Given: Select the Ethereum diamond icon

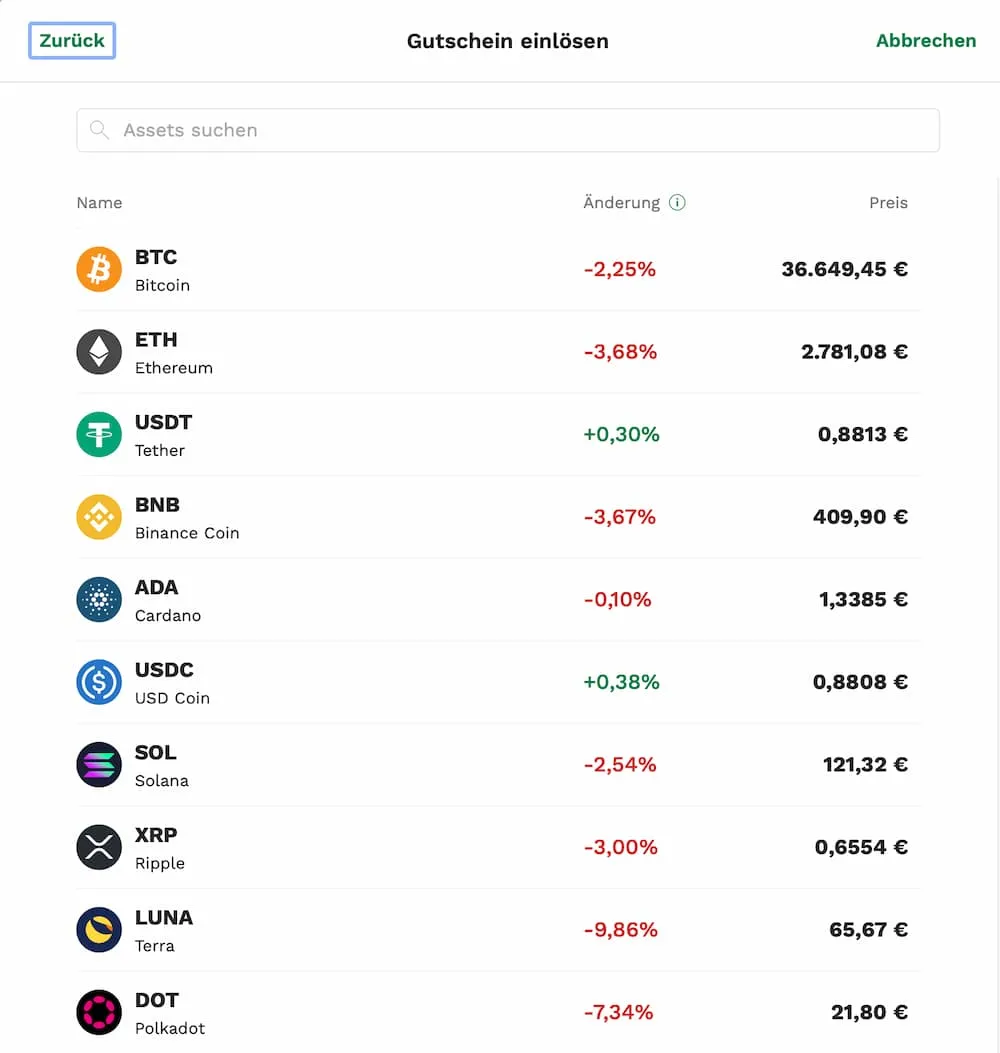Looking at the screenshot, I should pyautogui.click(x=99, y=352).
